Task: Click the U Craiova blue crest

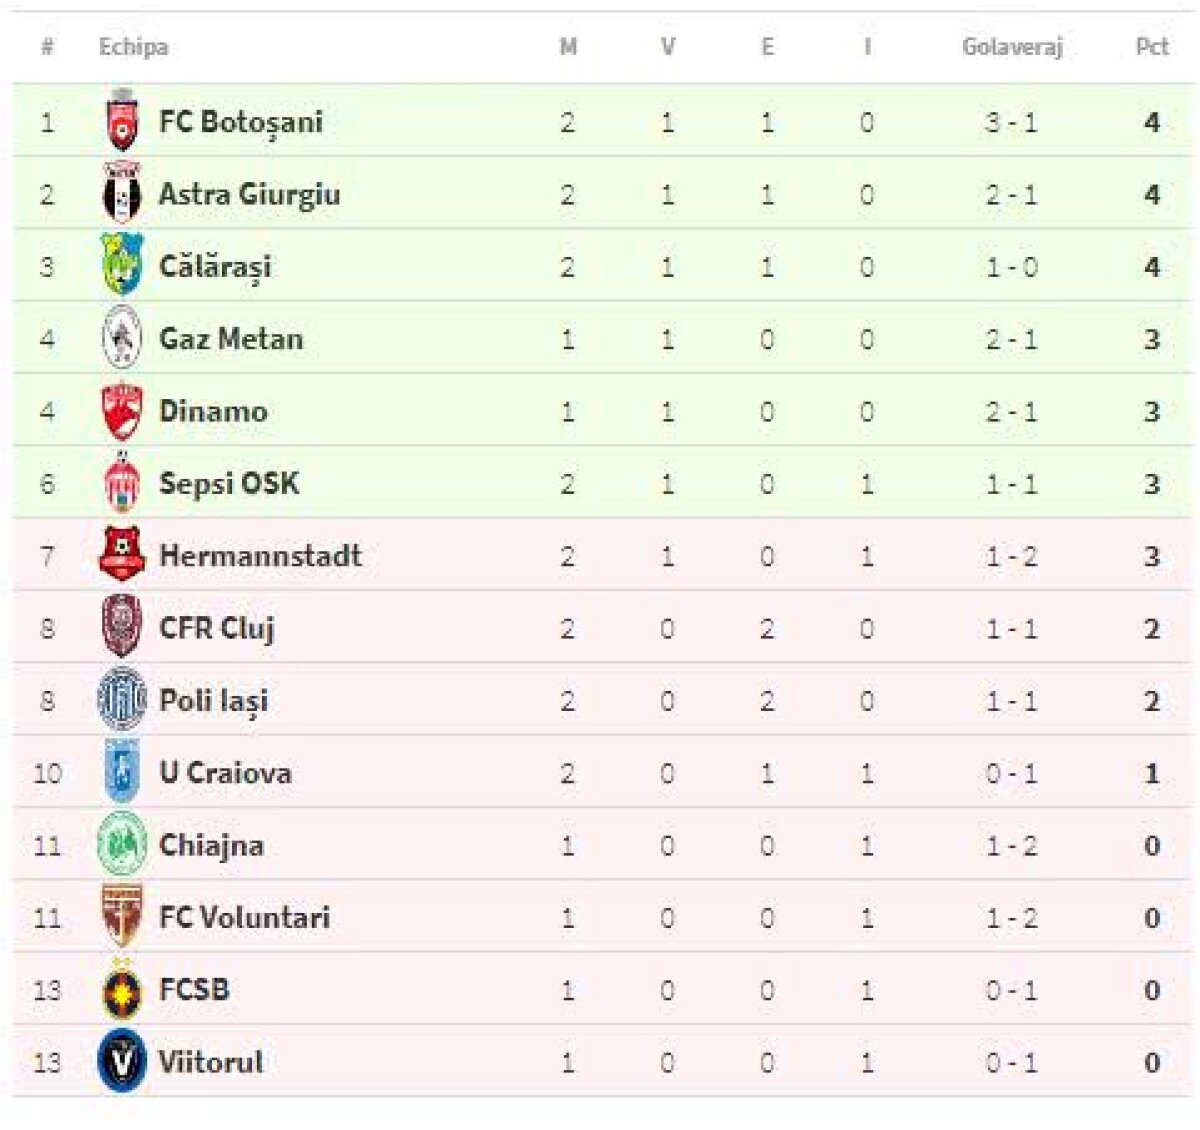Action: (x=122, y=772)
